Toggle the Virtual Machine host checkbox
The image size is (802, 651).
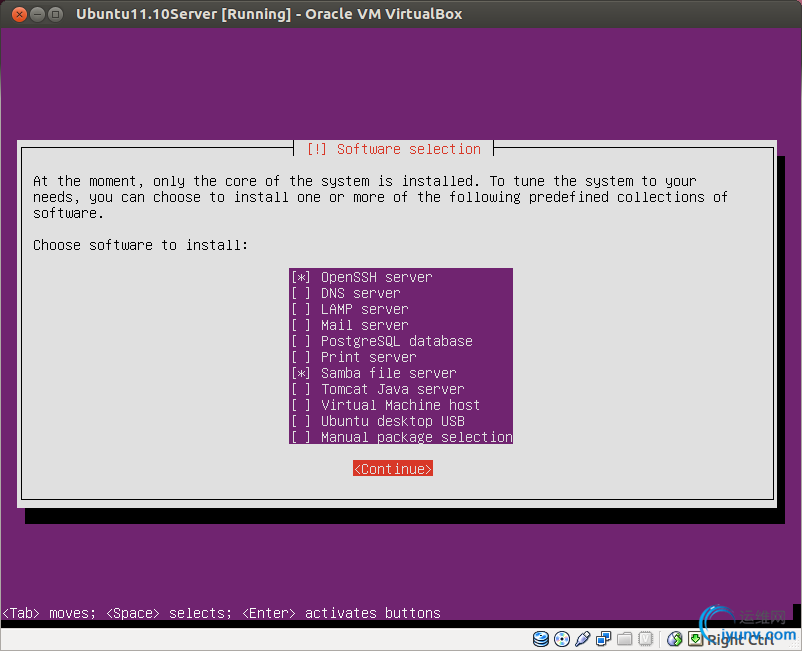(301, 405)
